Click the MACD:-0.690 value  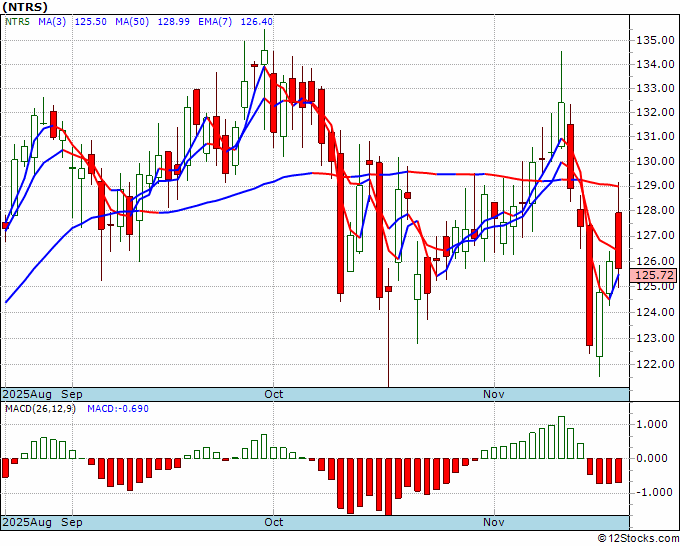pos(118,409)
